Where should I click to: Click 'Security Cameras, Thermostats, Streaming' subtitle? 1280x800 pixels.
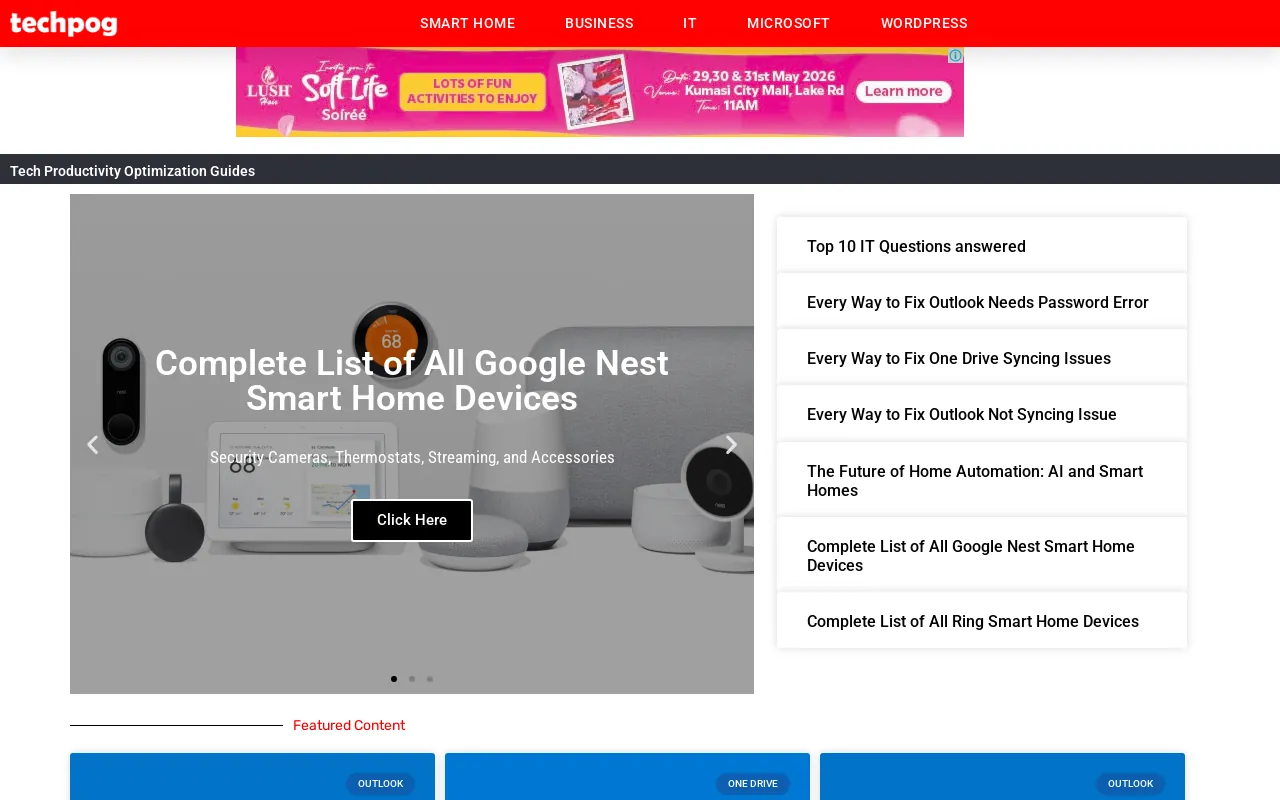(x=412, y=457)
